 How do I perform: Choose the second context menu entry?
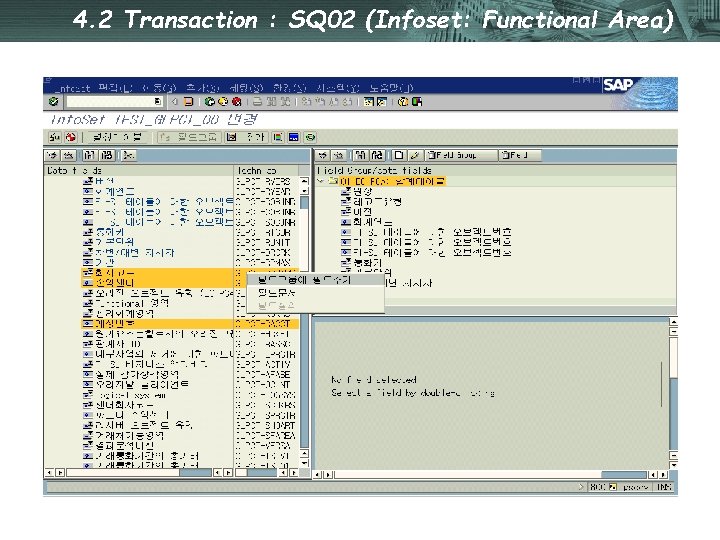click(x=315, y=292)
